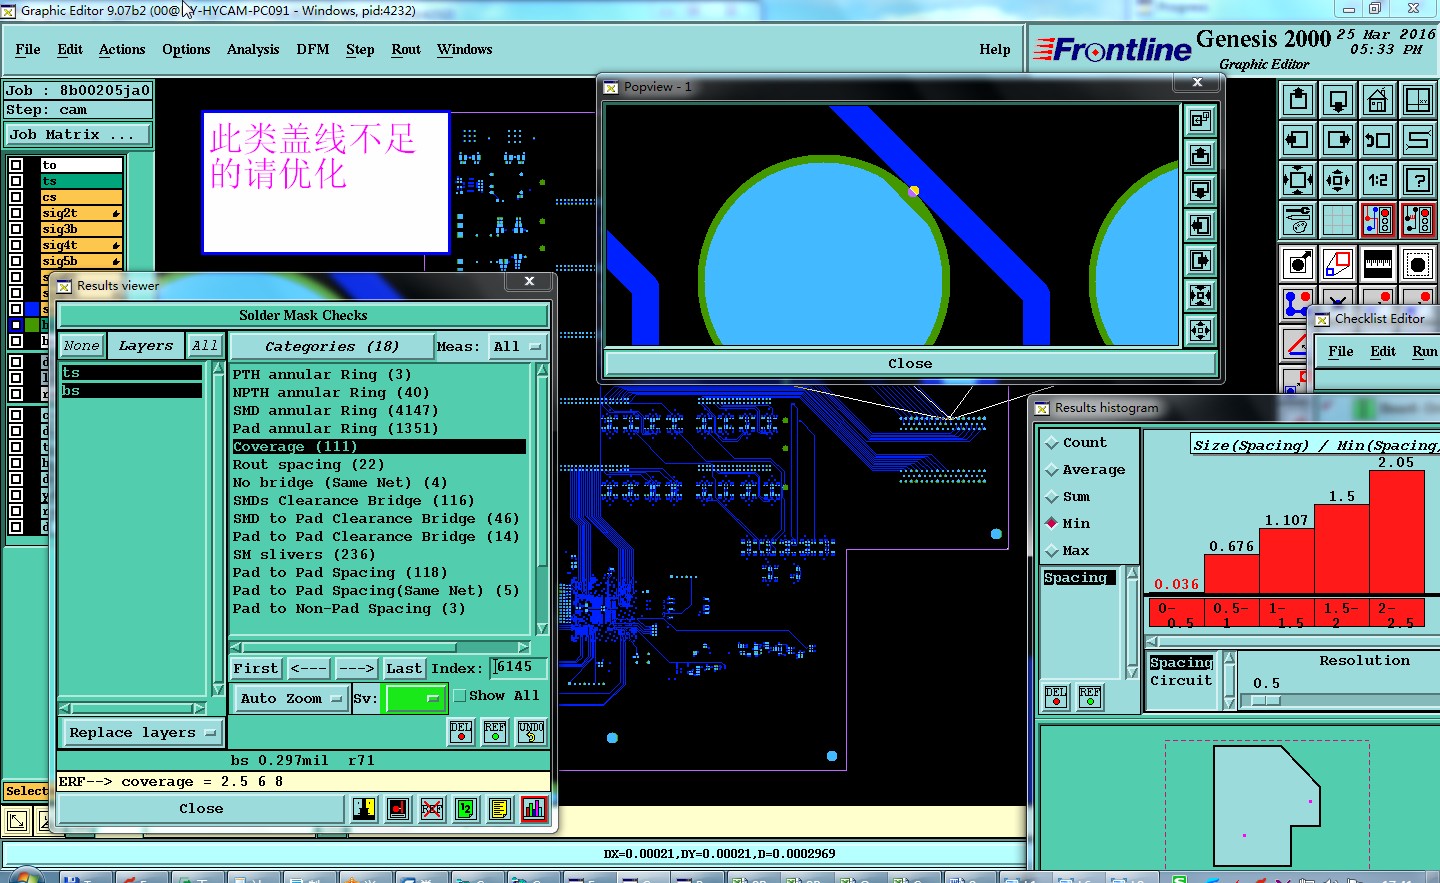Click the histogram chart icon in Results viewer

click(534, 808)
